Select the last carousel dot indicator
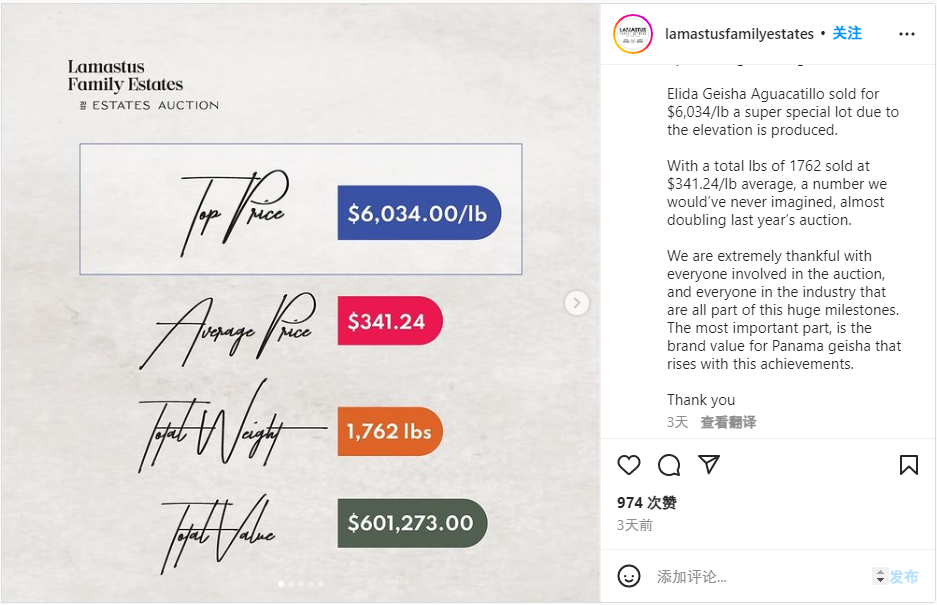The width and height of the screenshot is (937, 605). tap(321, 584)
